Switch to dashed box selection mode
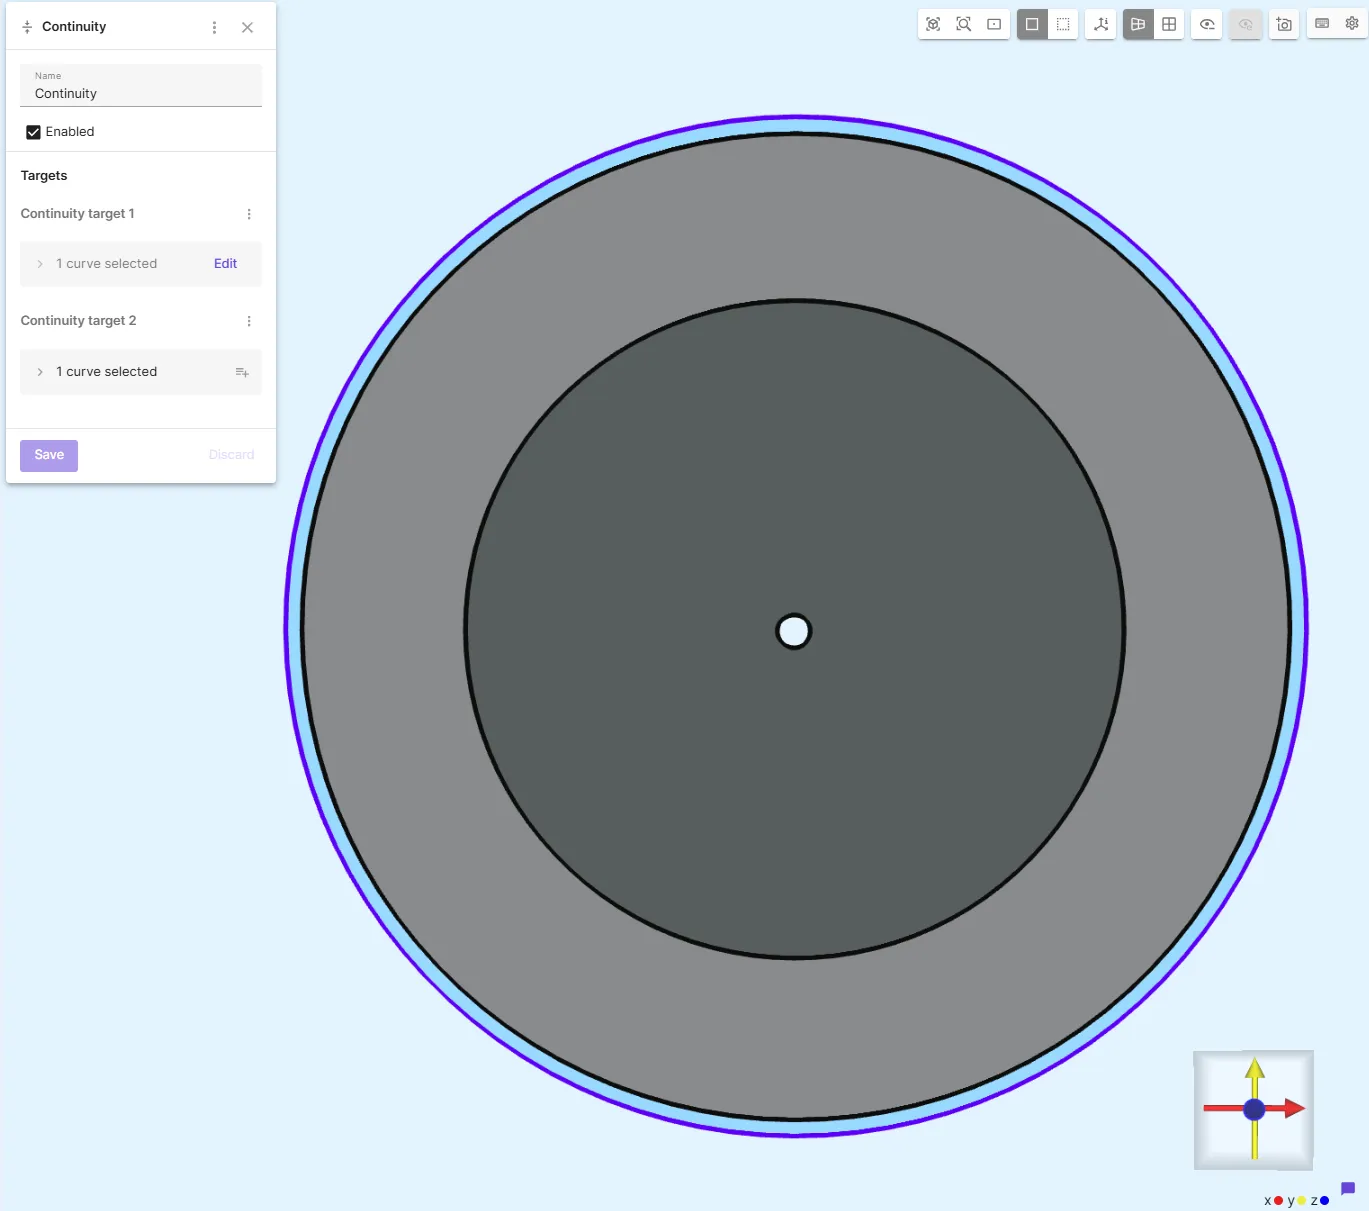The width and height of the screenshot is (1369, 1211). [1063, 24]
